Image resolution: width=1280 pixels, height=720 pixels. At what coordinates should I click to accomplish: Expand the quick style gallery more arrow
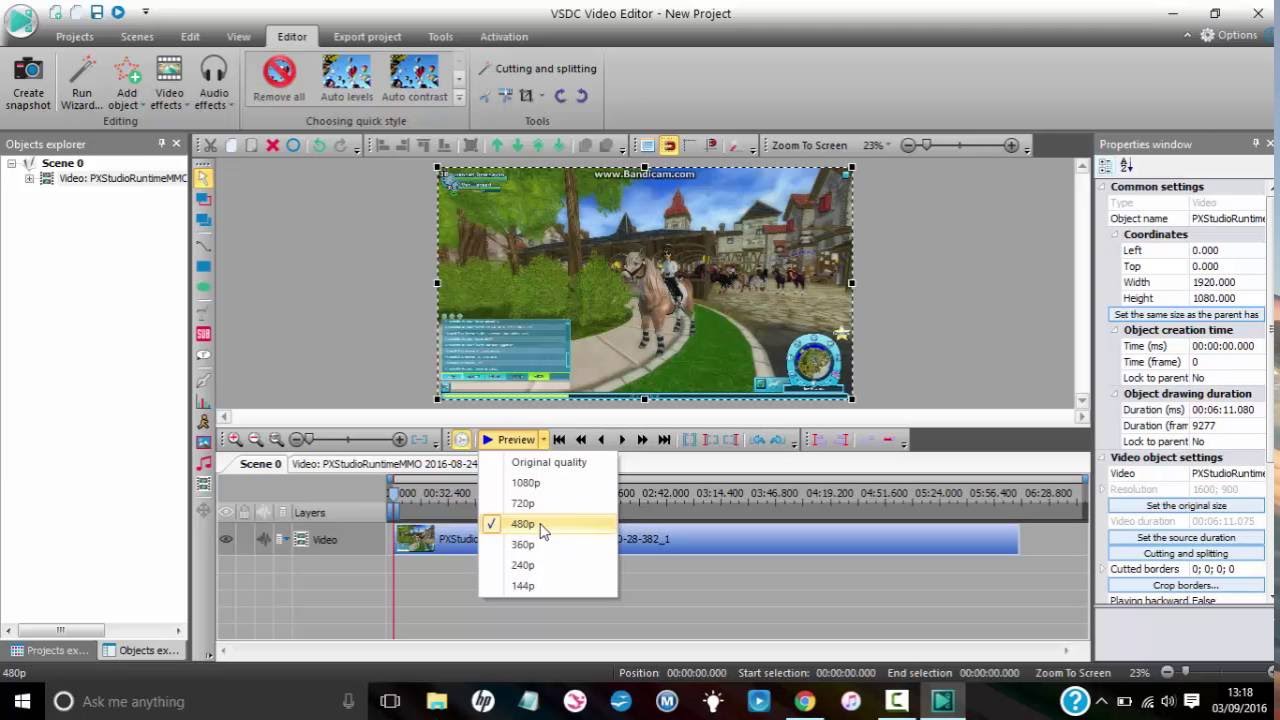(x=459, y=97)
